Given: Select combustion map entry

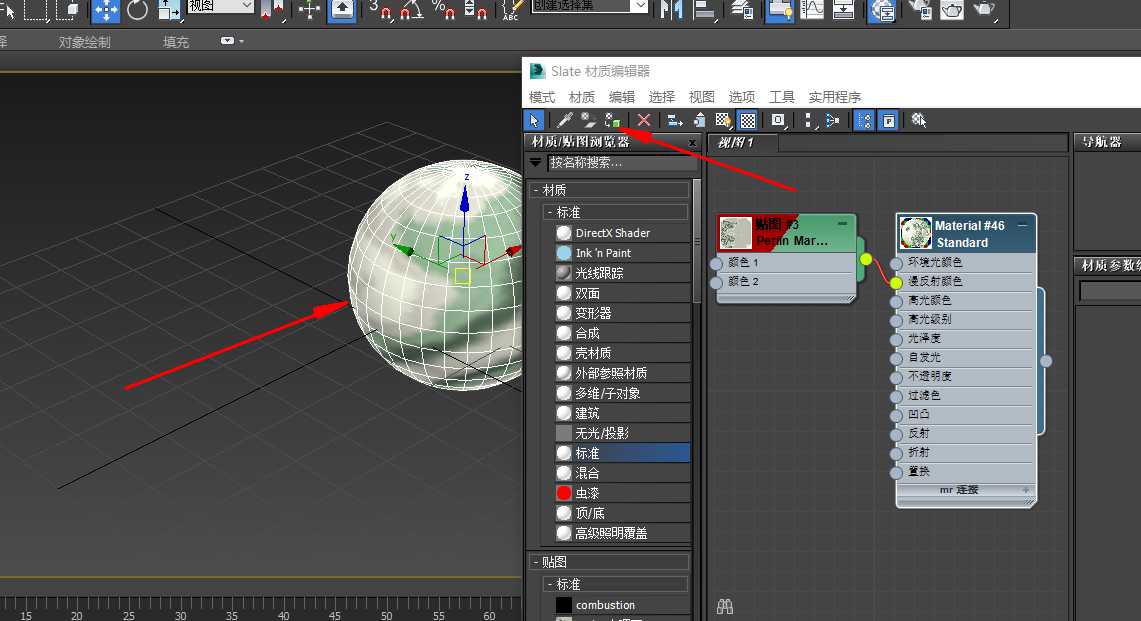Looking at the screenshot, I should point(622,605).
